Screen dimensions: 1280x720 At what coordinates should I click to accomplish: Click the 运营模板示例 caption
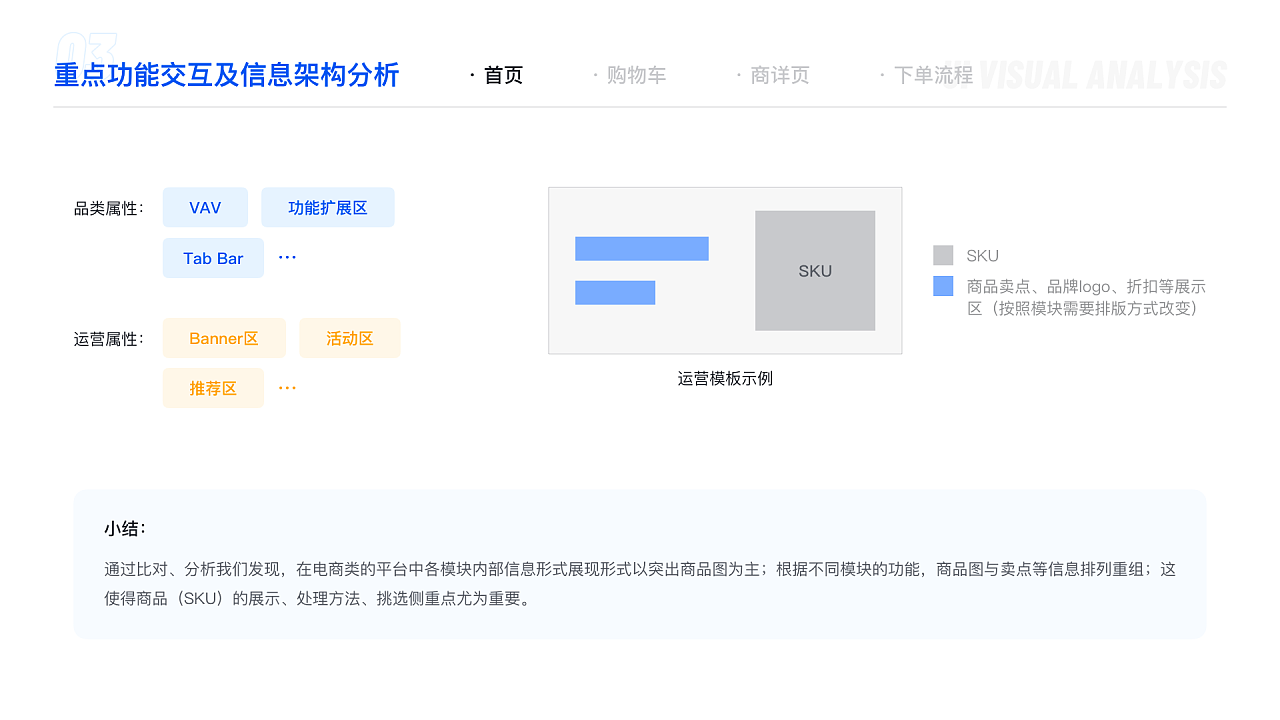pyautogui.click(x=725, y=378)
